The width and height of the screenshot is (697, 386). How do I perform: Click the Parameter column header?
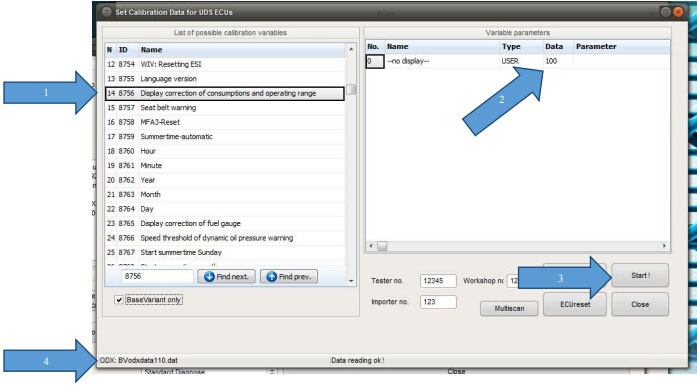621,47
